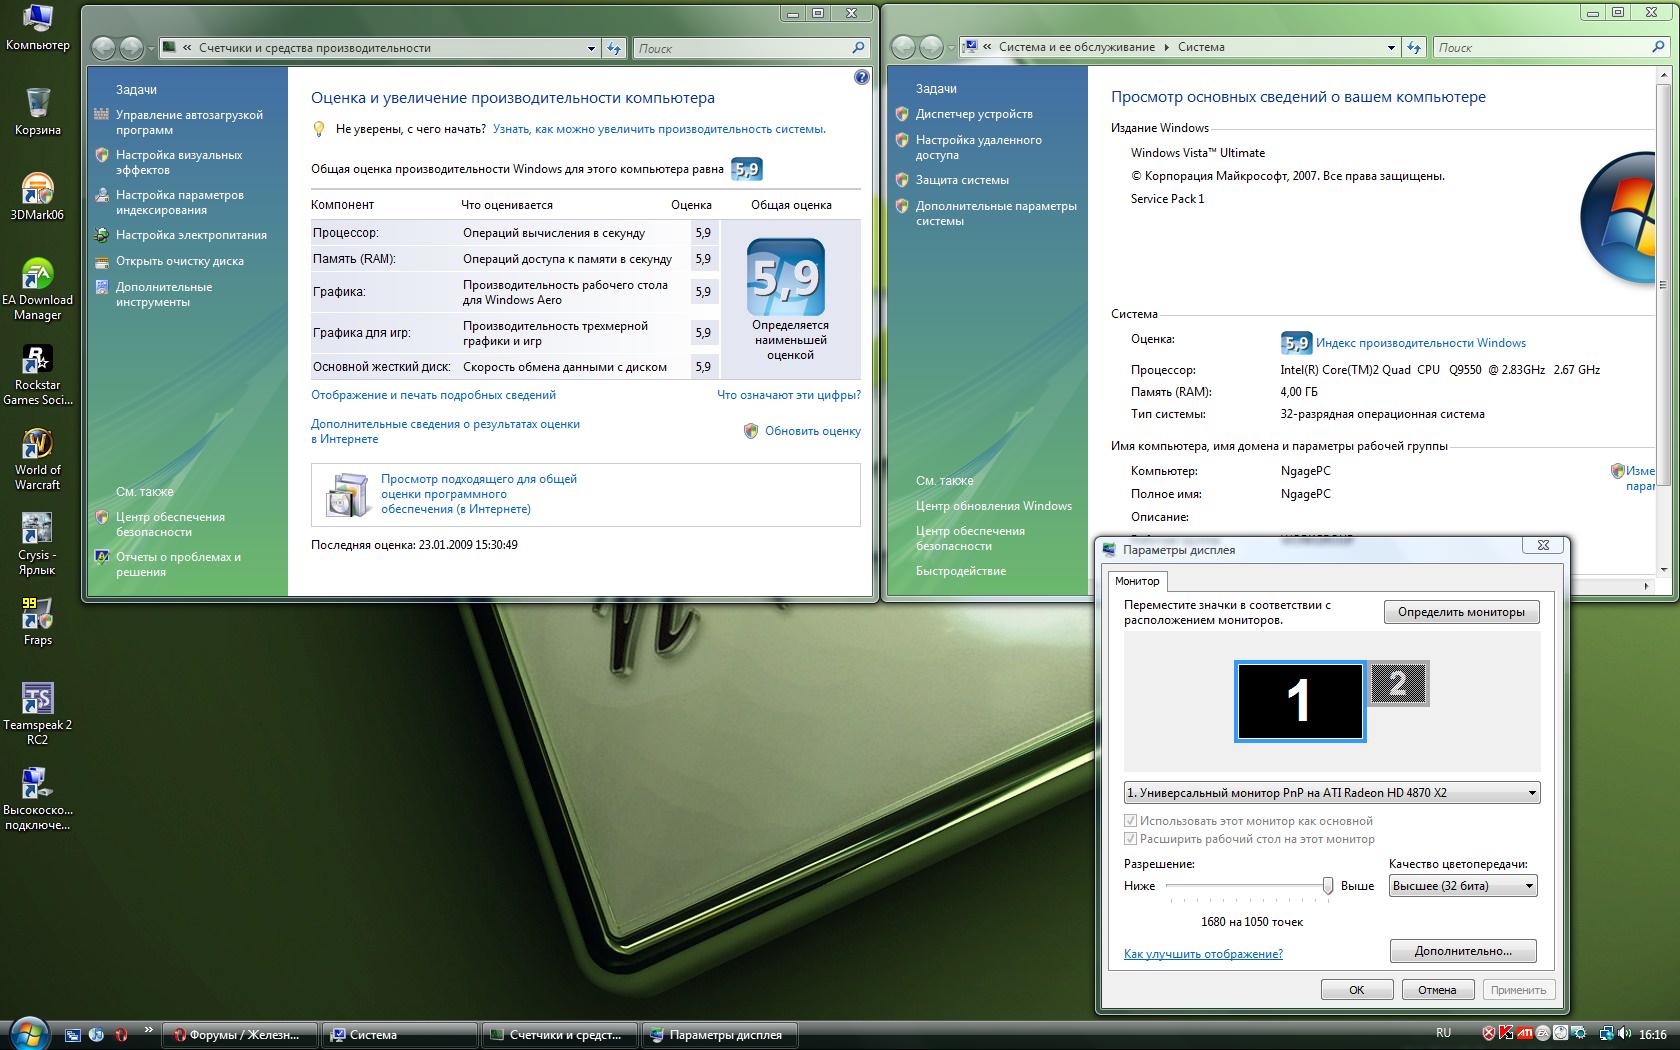Switch to Параметры дисплея taskbar item
Viewport: 1680px width, 1050px height.
click(x=721, y=1035)
